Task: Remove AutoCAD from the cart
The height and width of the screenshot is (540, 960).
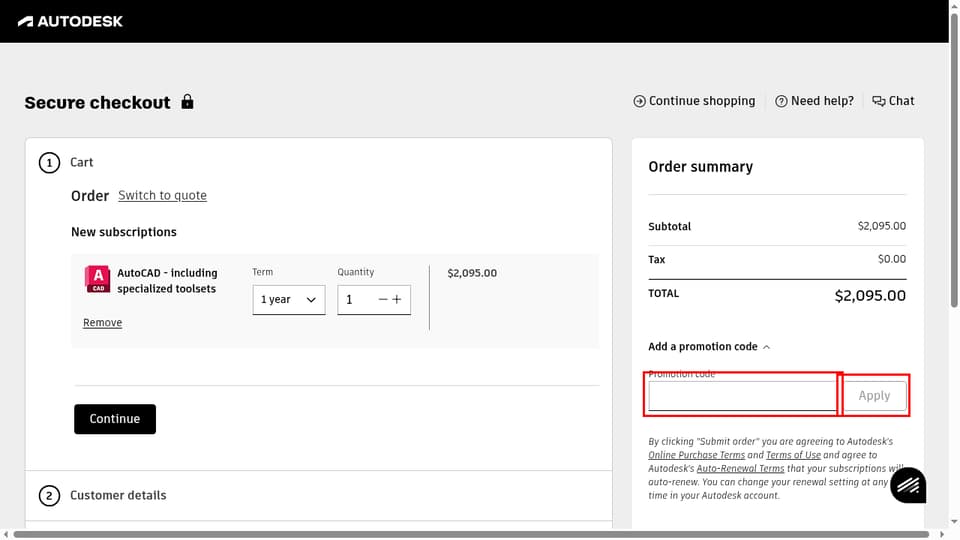Action: click(102, 323)
